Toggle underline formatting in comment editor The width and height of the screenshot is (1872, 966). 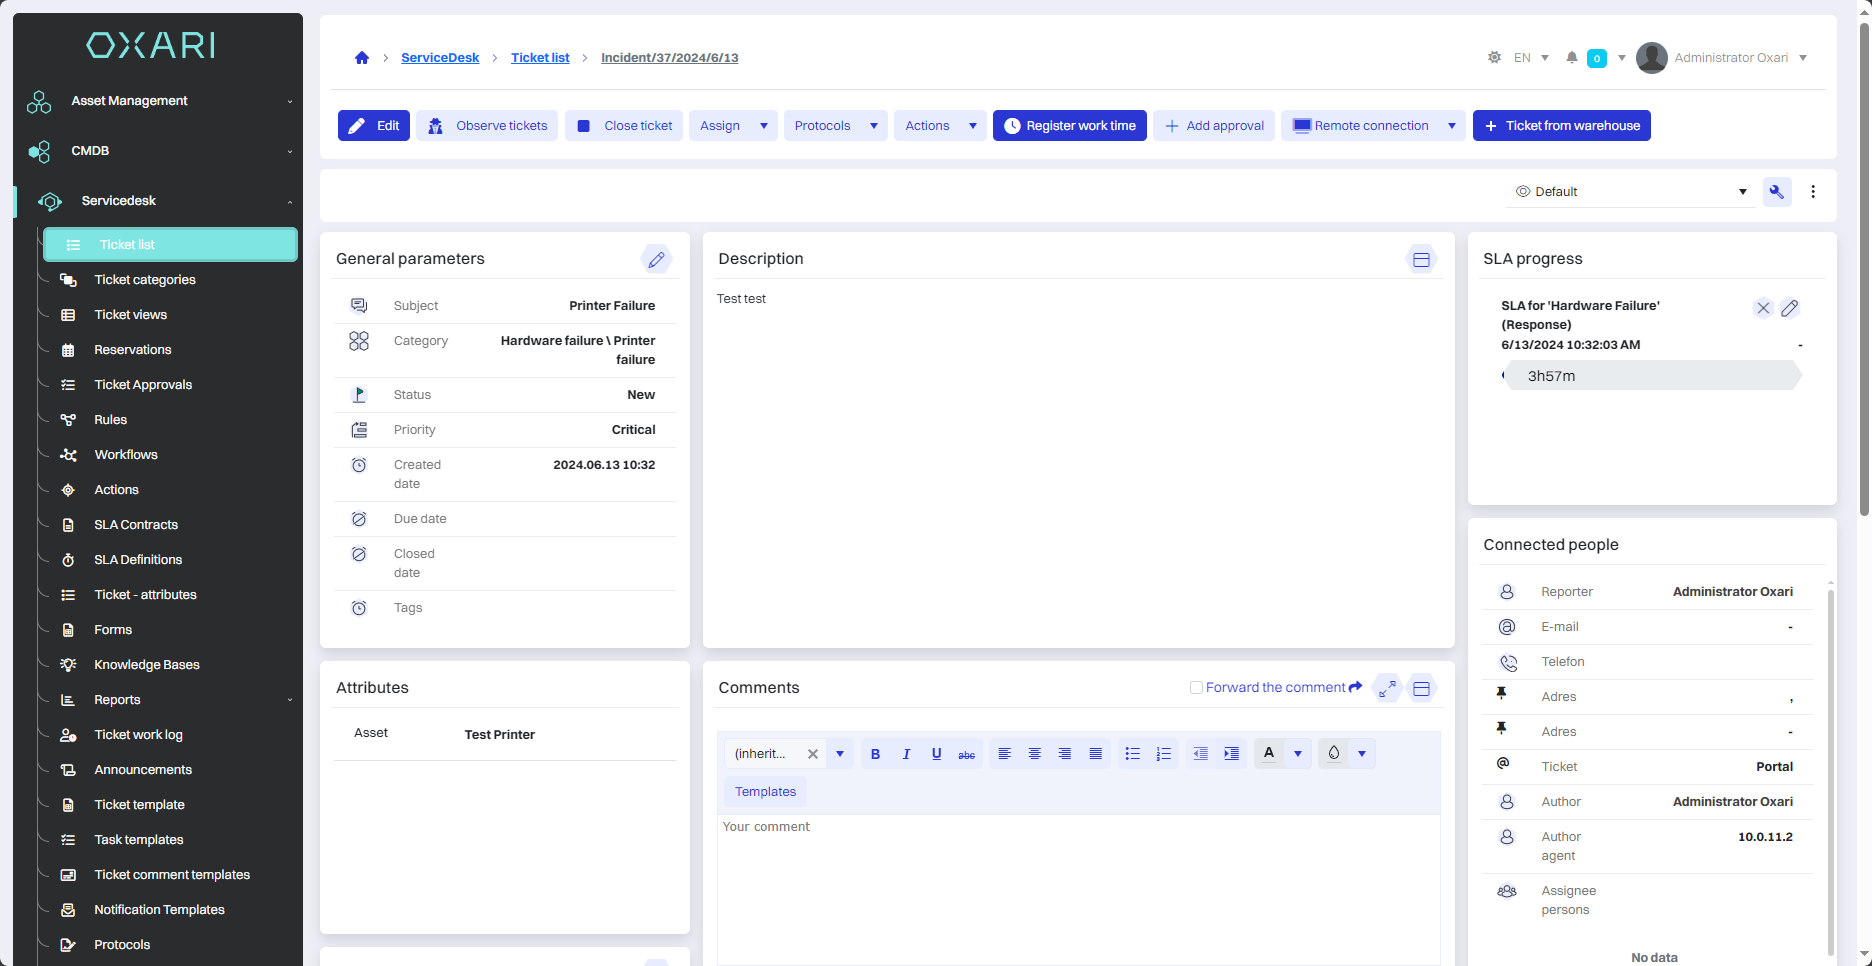pos(936,754)
